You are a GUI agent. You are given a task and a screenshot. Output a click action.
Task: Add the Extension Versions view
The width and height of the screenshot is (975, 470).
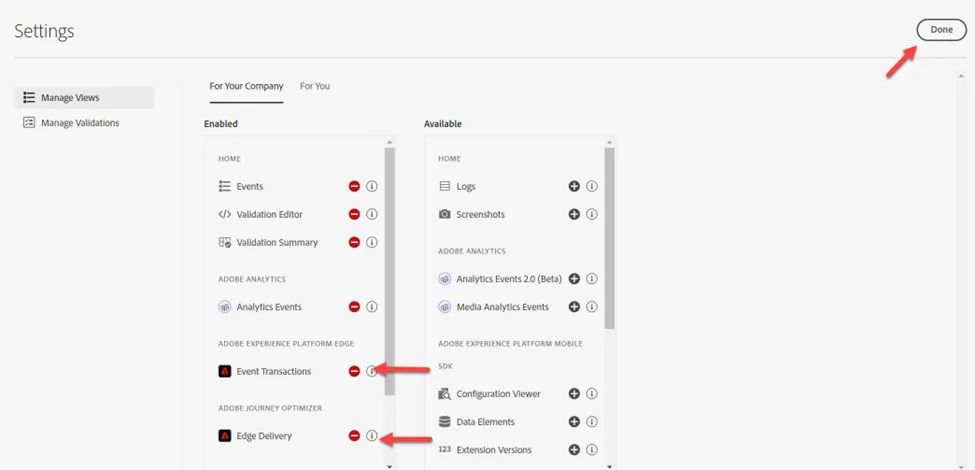[x=574, y=449]
